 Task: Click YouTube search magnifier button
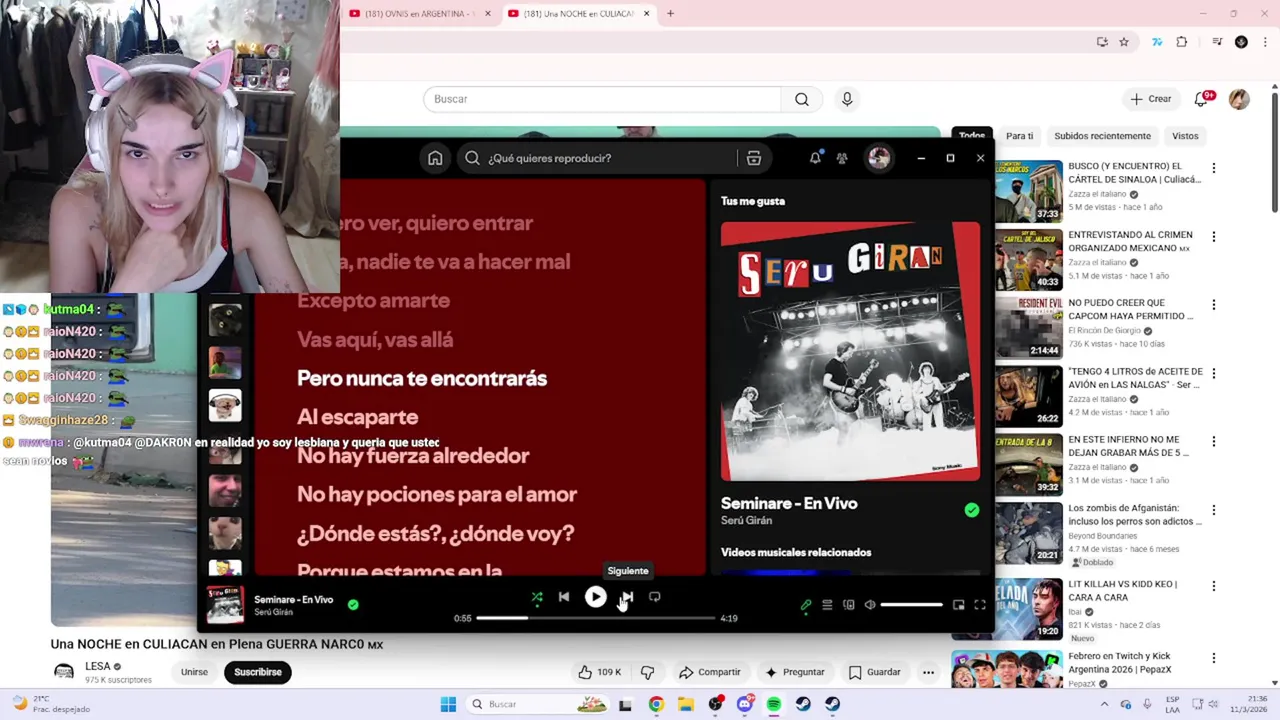802,99
